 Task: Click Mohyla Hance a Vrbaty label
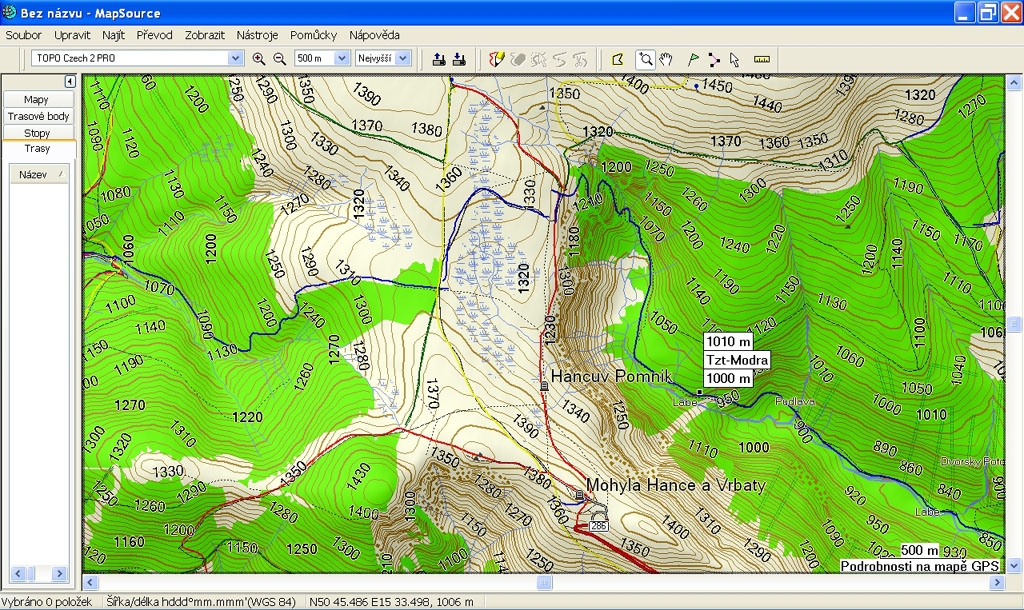[676, 485]
